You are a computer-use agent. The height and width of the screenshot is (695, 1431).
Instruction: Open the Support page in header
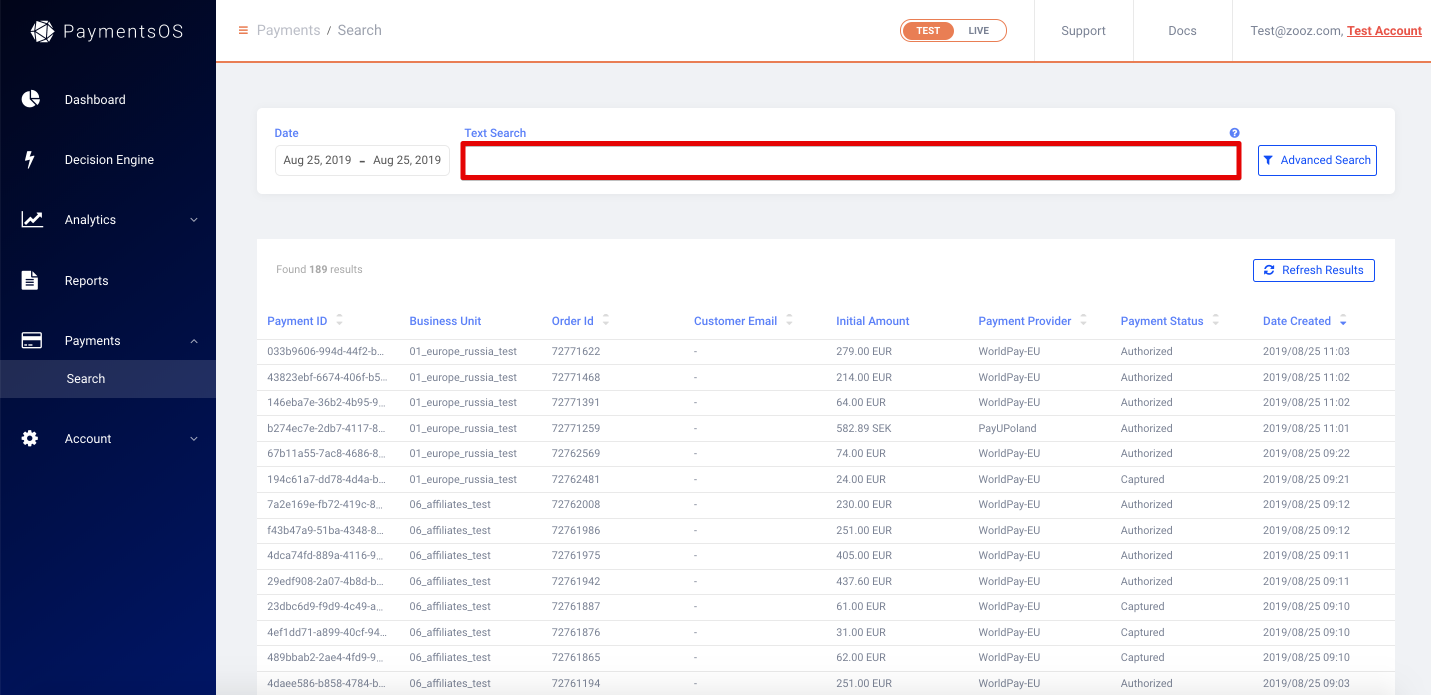(1083, 31)
